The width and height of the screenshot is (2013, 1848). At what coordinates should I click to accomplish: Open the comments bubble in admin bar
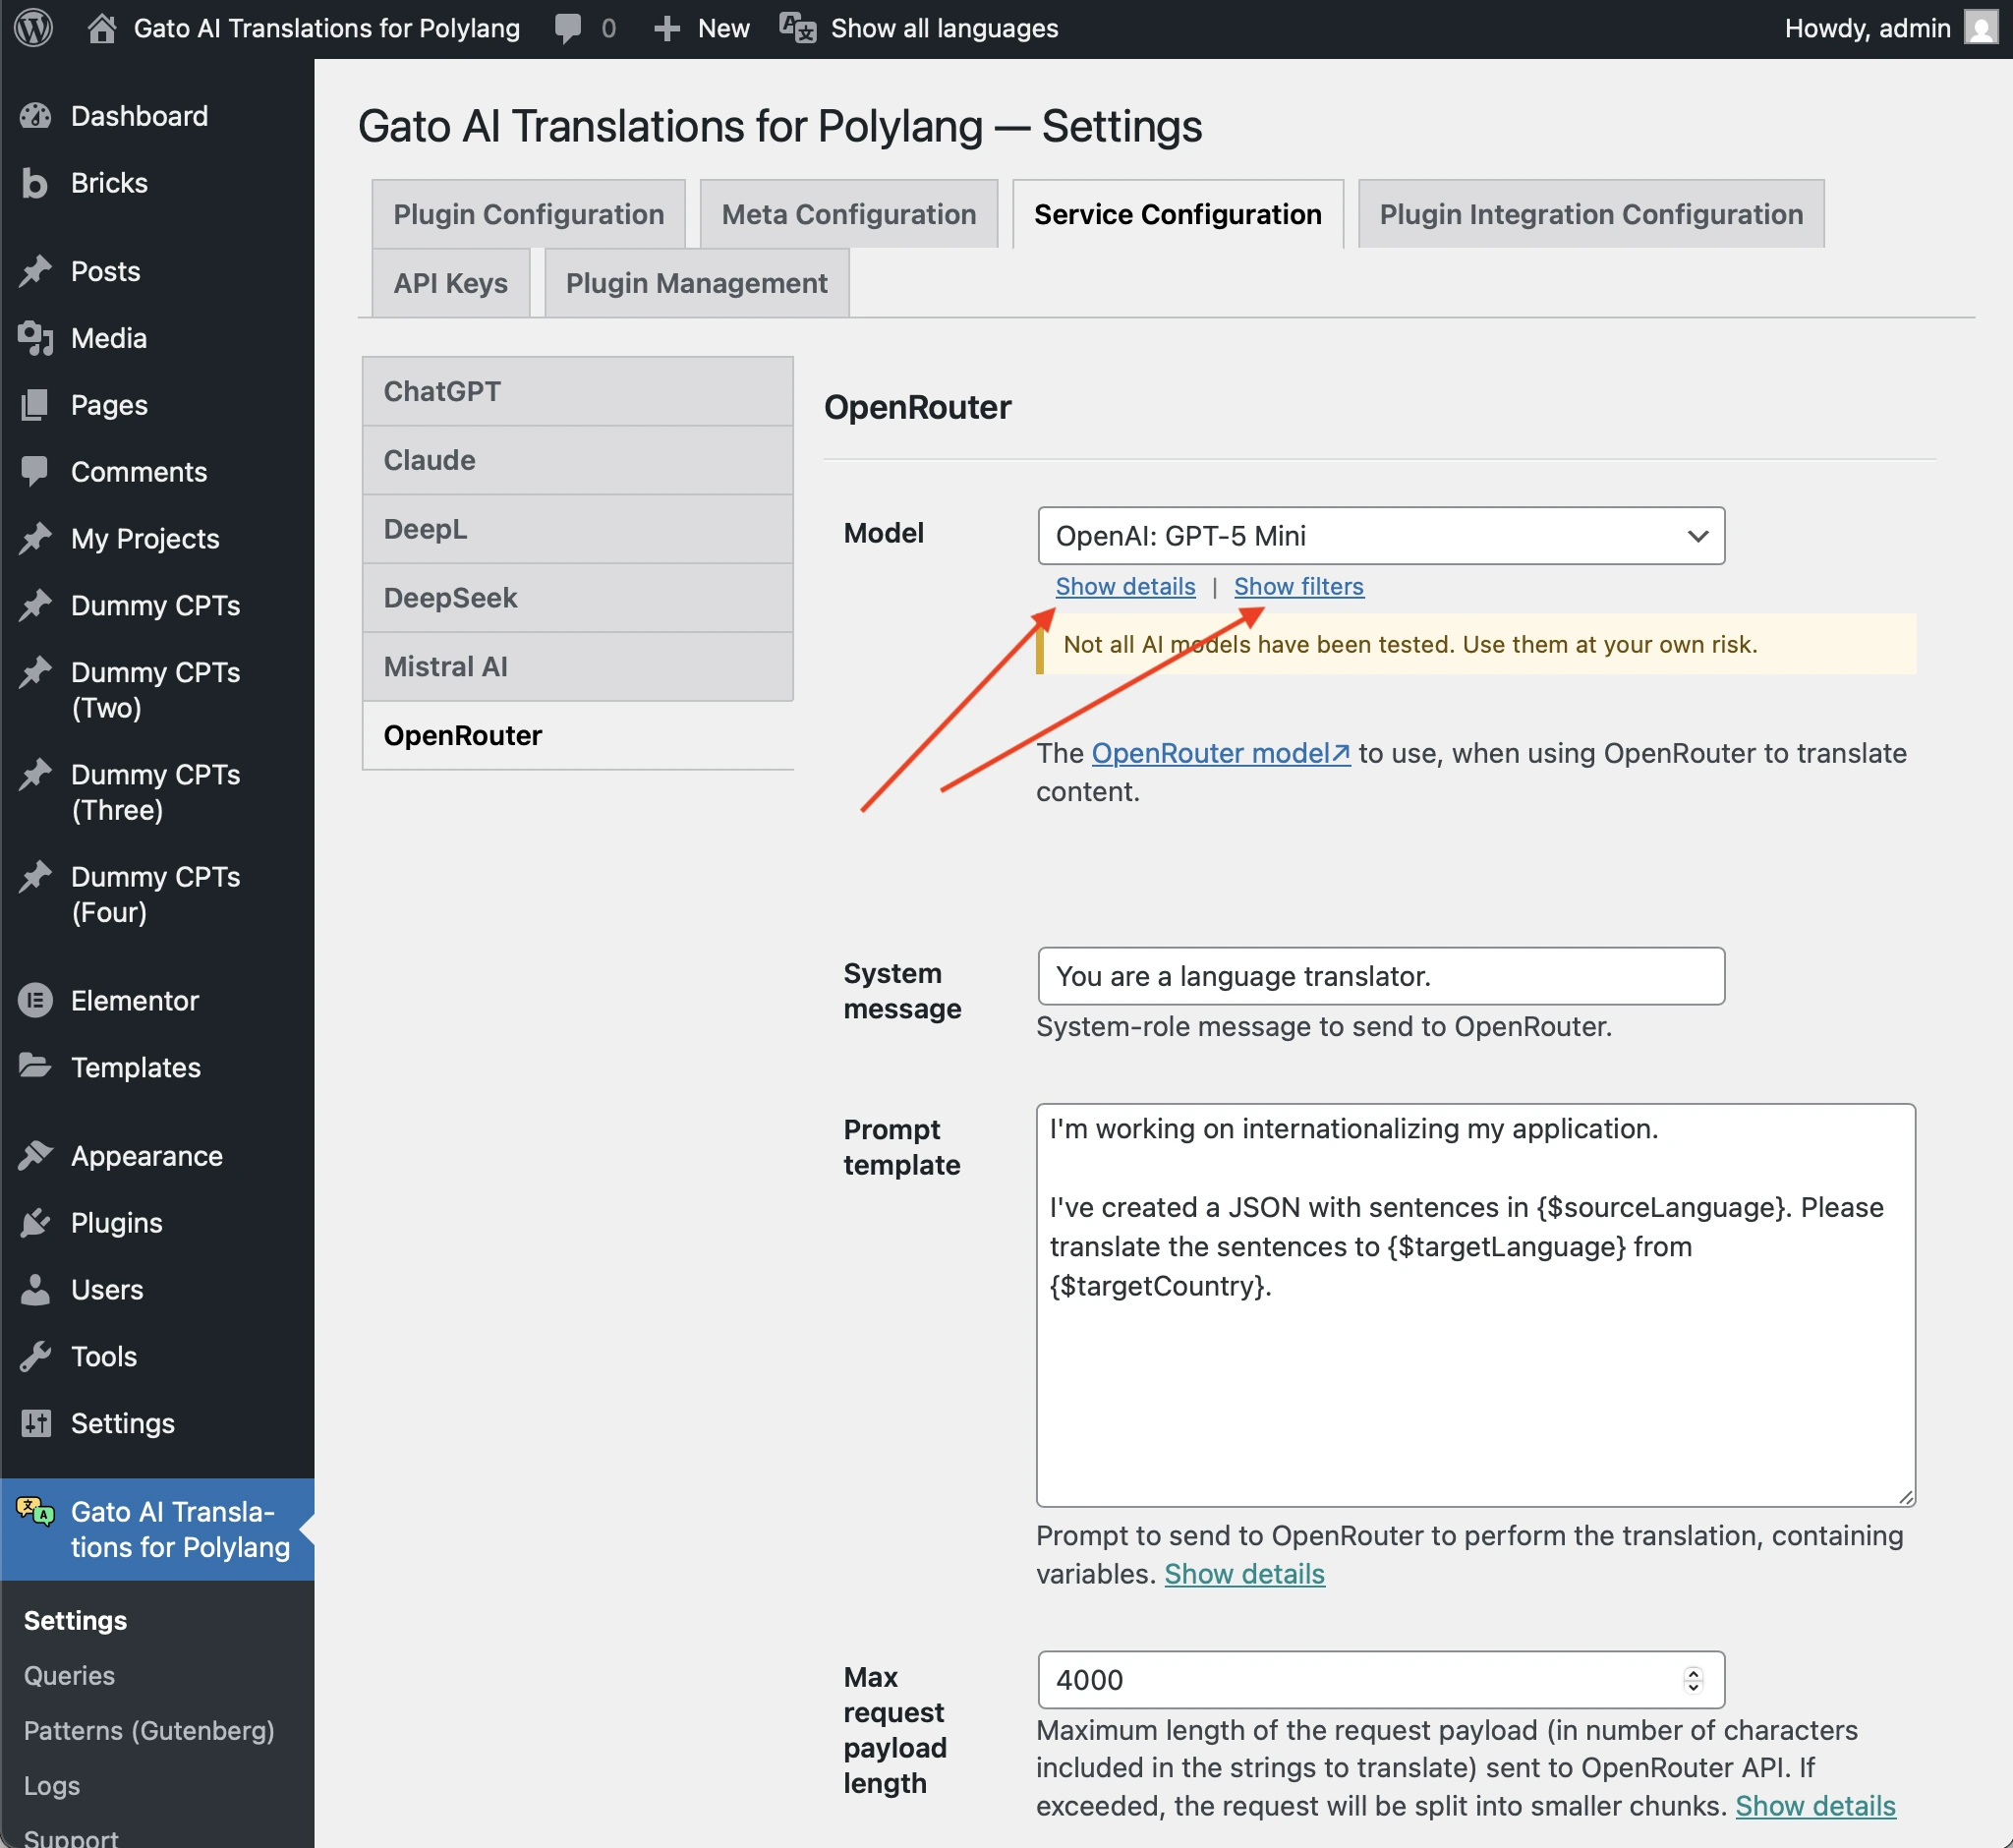(568, 27)
